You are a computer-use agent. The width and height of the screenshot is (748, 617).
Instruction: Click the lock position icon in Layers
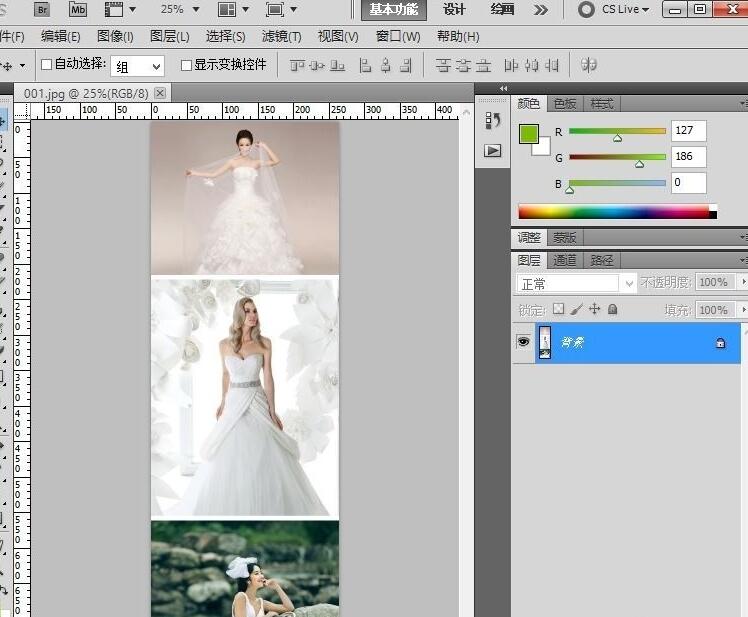pos(594,310)
